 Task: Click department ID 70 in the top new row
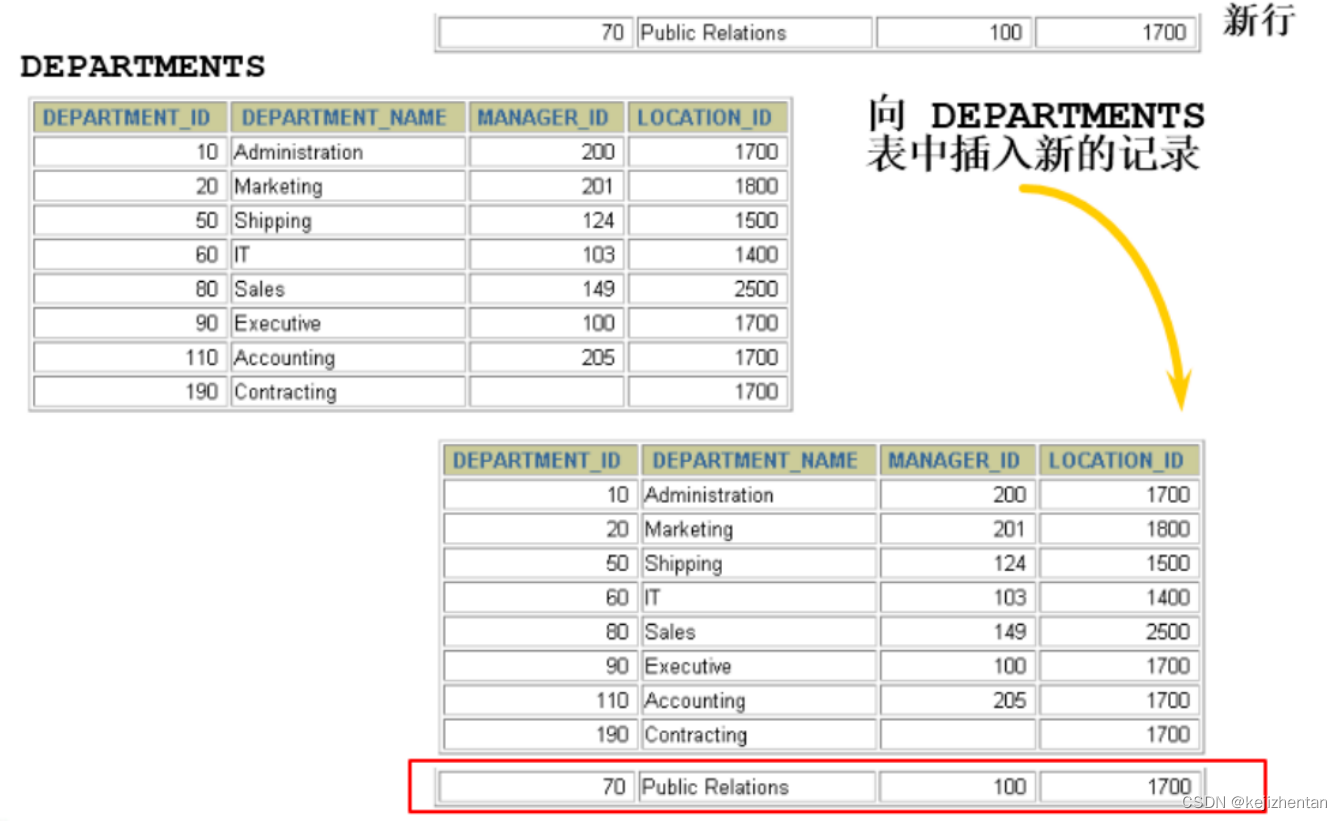(613, 33)
